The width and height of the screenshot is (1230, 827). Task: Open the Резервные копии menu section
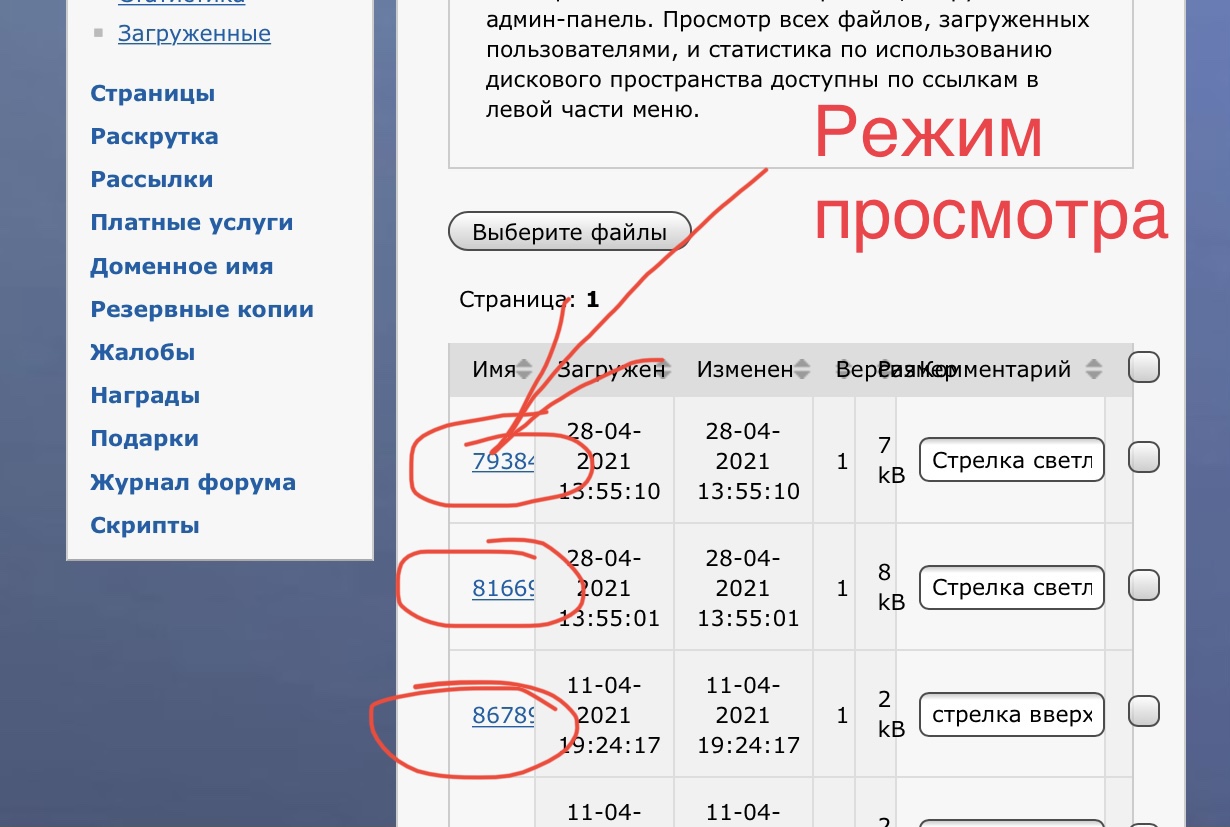click(x=202, y=310)
